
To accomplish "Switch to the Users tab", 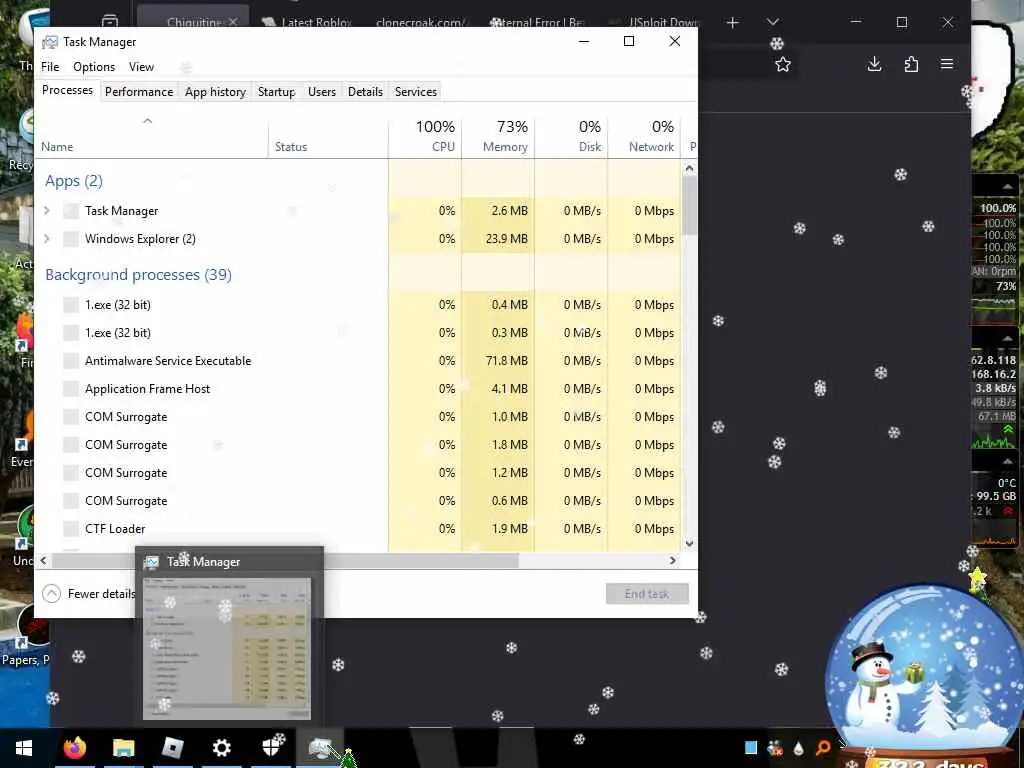I will (x=322, y=91).
